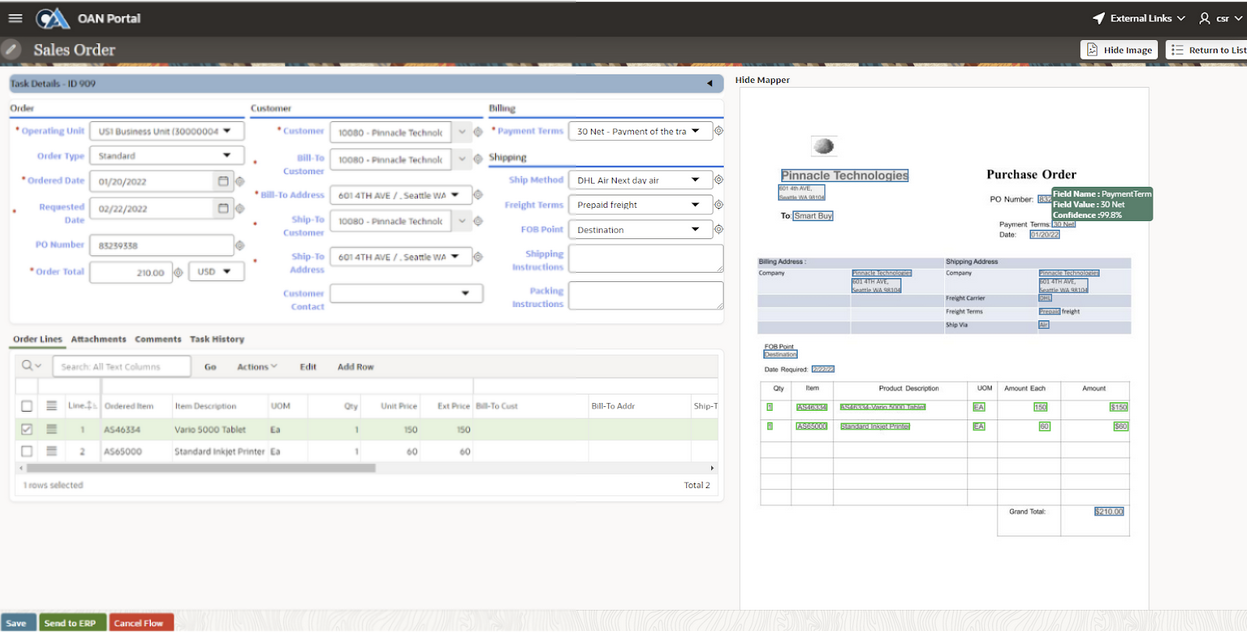1248x638 pixels.
Task: Open the Bill-To Address dropdown
Action: coord(400,195)
